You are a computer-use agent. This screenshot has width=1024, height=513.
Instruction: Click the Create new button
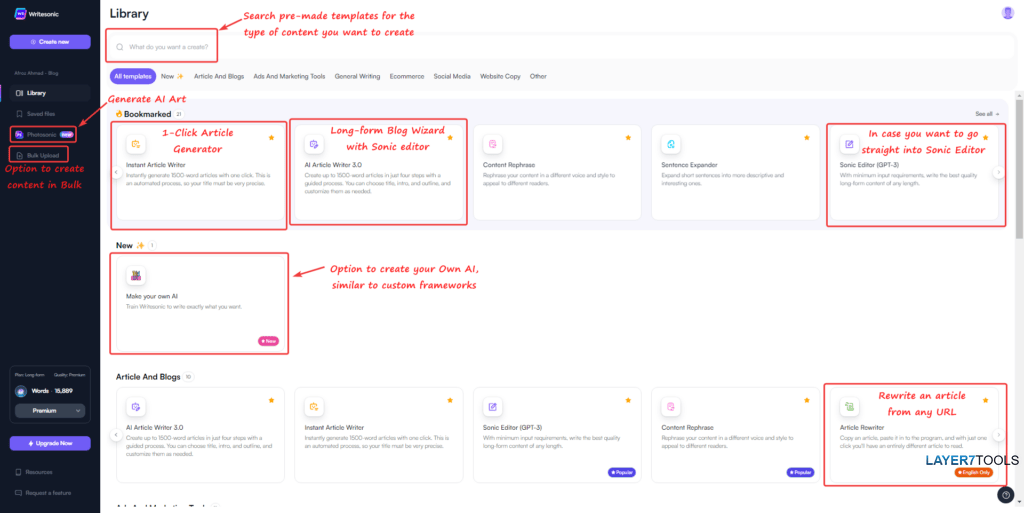(x=50, y=42)
